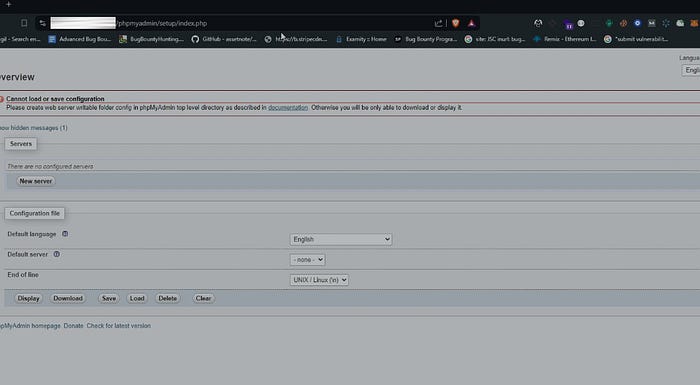The width and height of the screenshot is (700, 385).
Task: Open Examity :: Home bookmark
Action: point(361,39)
